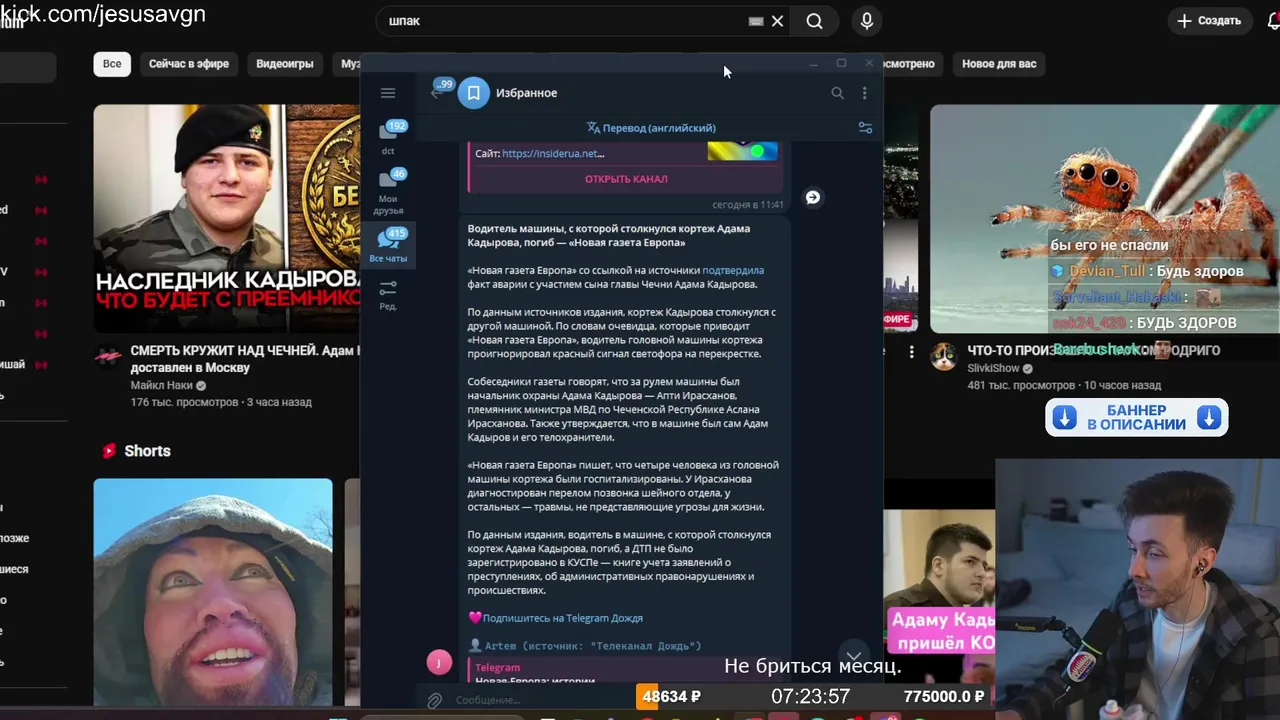Submit YouTube search with magnifier button
The height and width of the screenshot is (720, 1280).
(x=815, y=21)
